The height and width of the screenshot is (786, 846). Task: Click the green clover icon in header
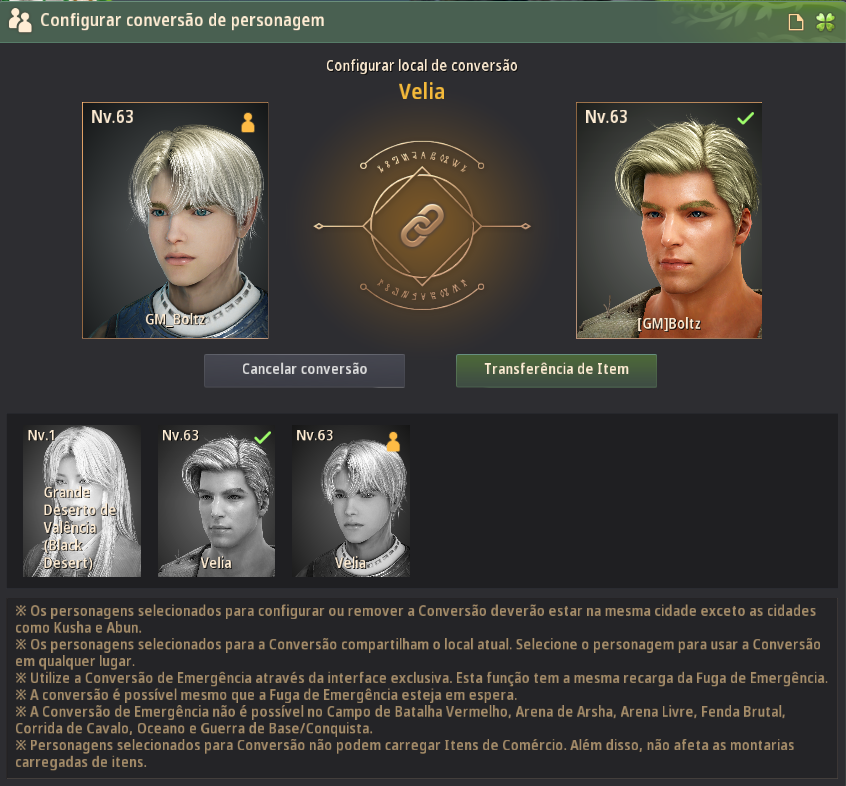[x=825, y=22]
